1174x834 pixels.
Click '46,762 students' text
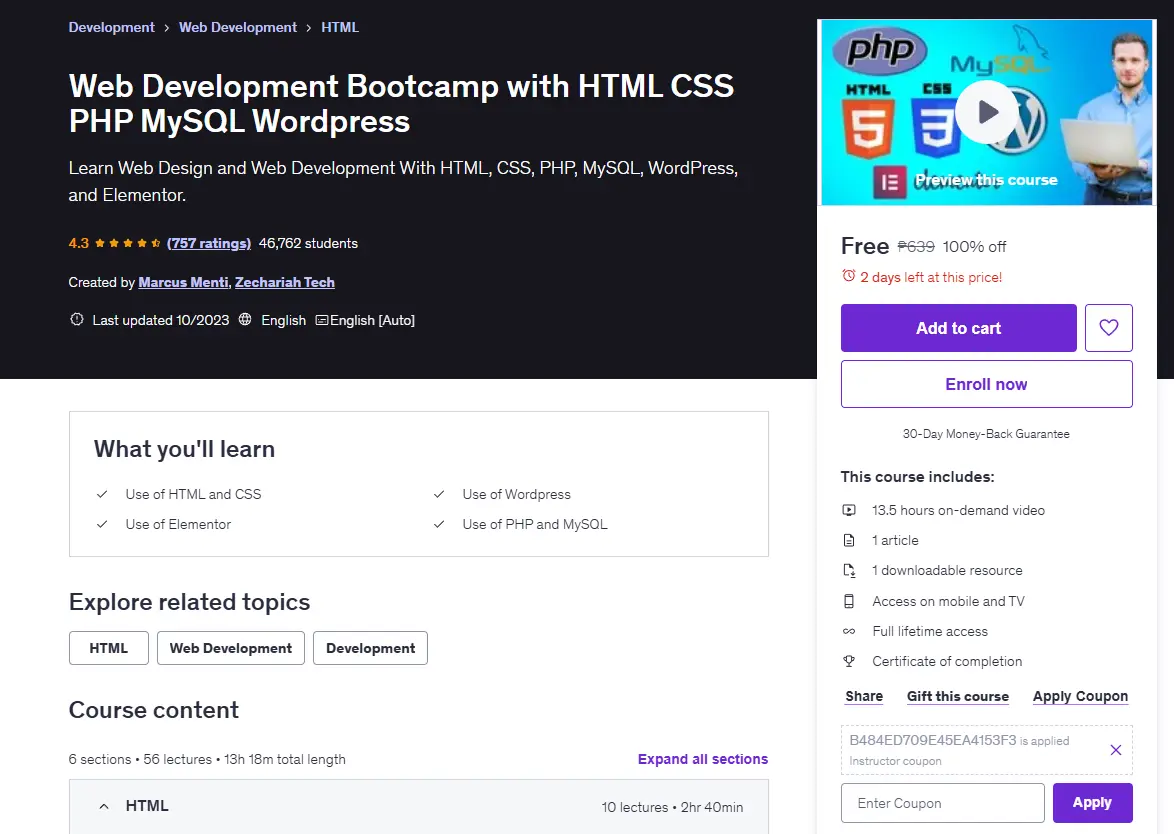tap(308, 243)
